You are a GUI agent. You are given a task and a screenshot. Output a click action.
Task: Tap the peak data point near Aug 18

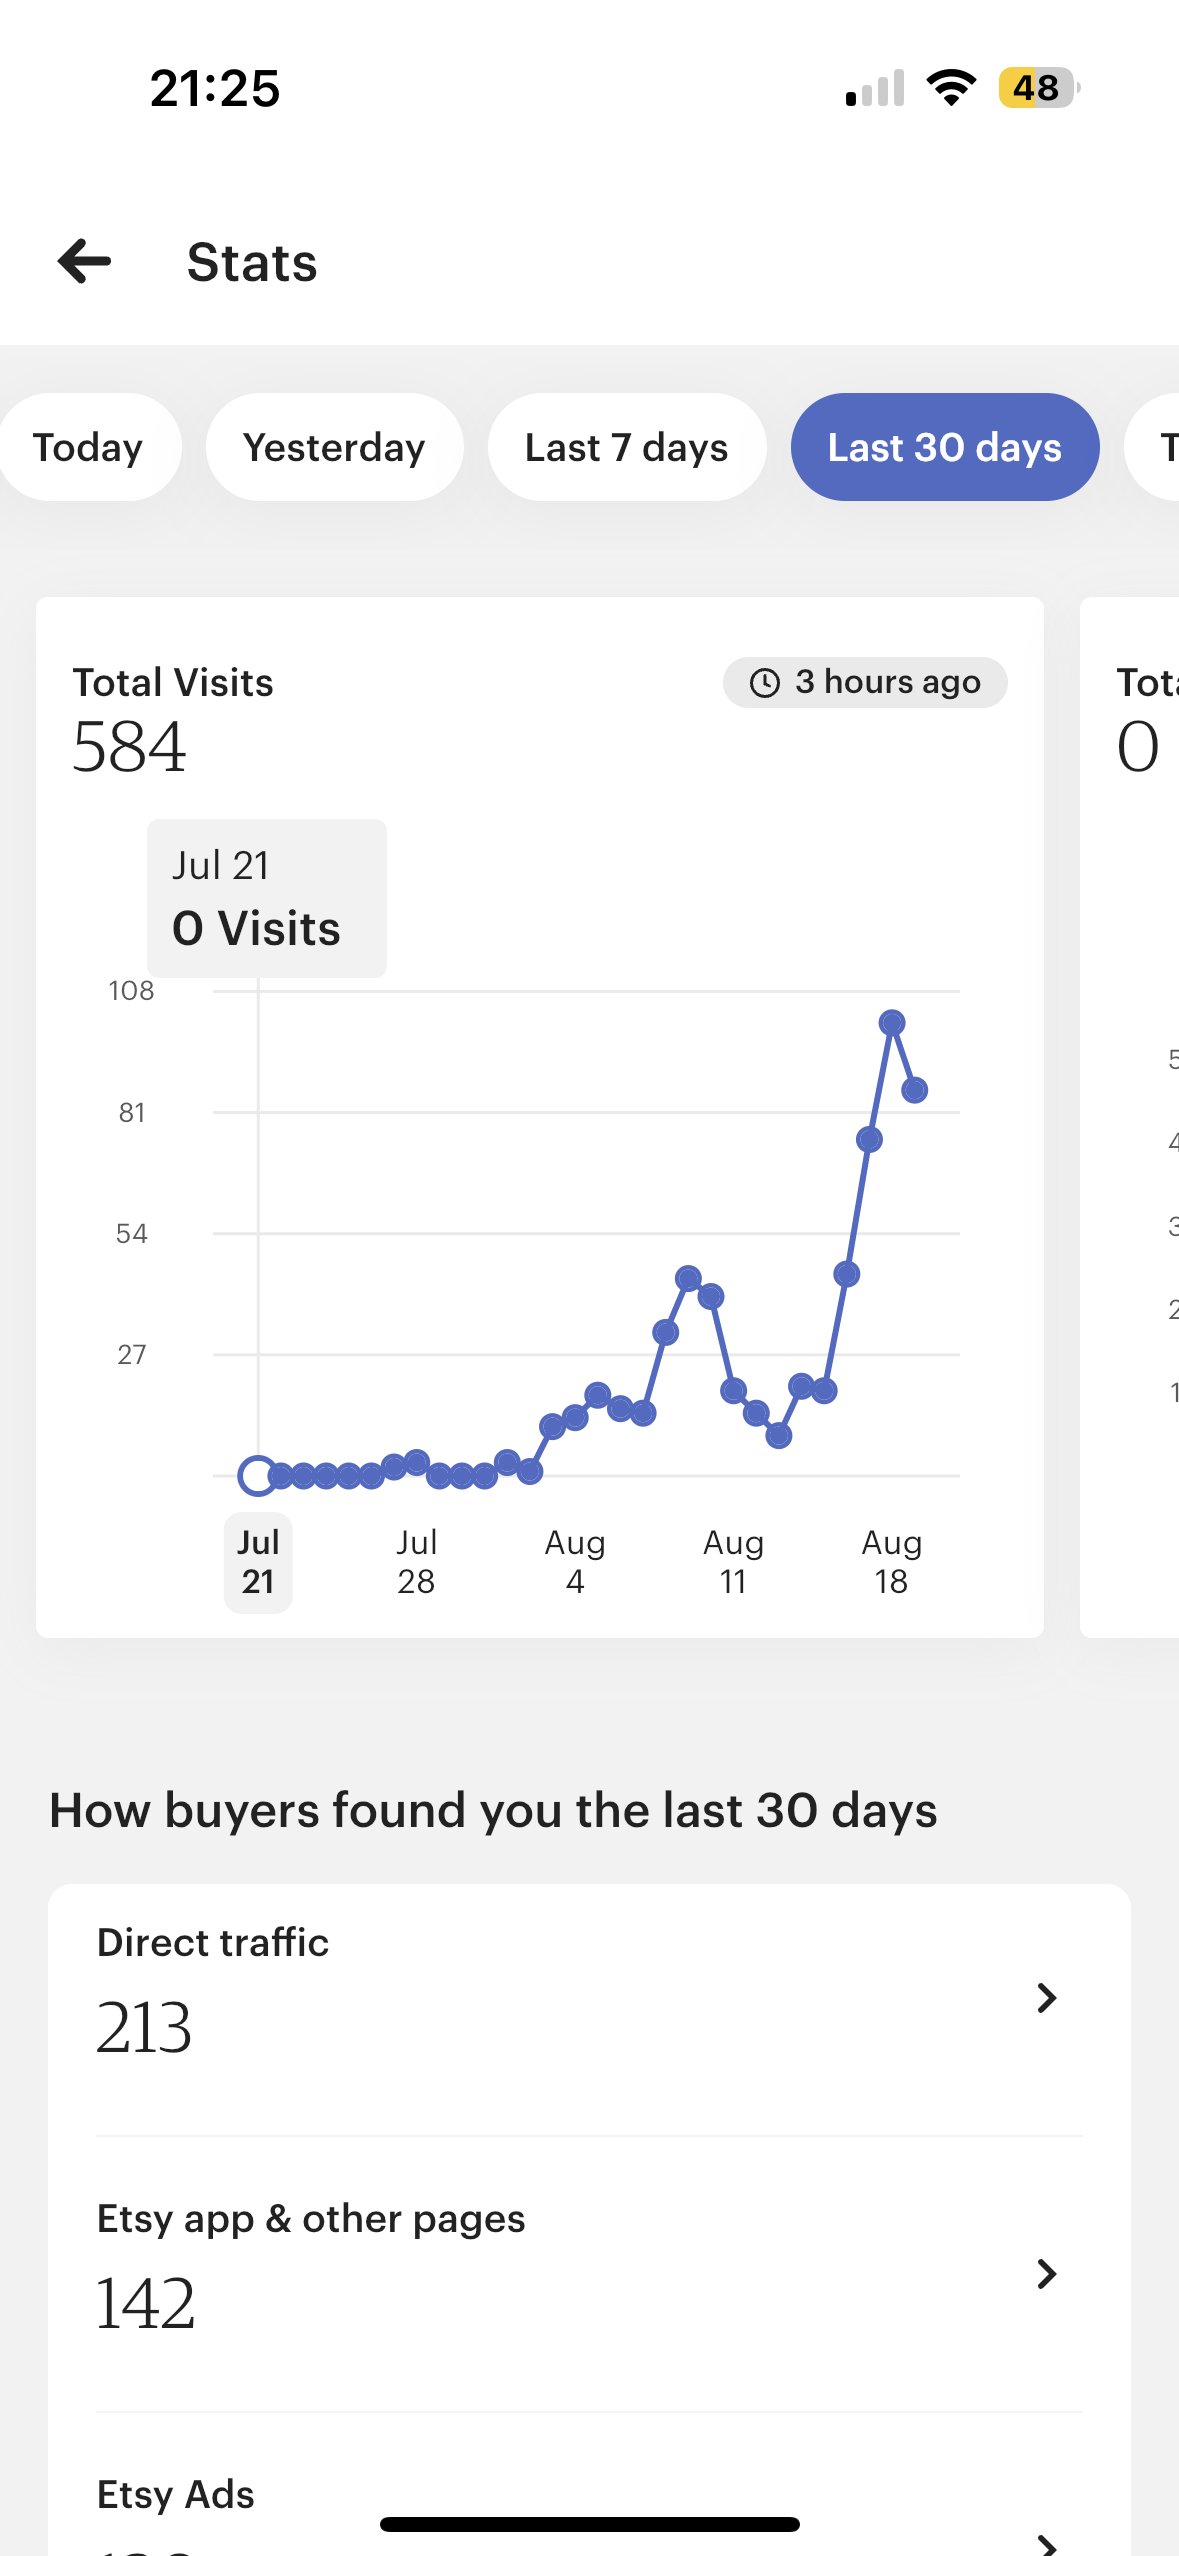point(892,1022)
